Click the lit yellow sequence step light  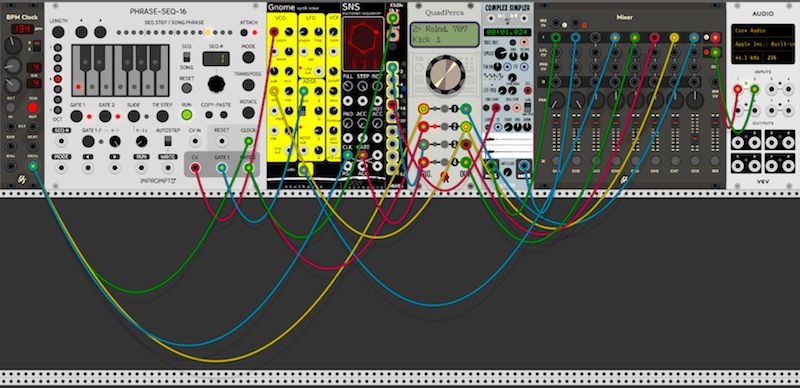207,33
